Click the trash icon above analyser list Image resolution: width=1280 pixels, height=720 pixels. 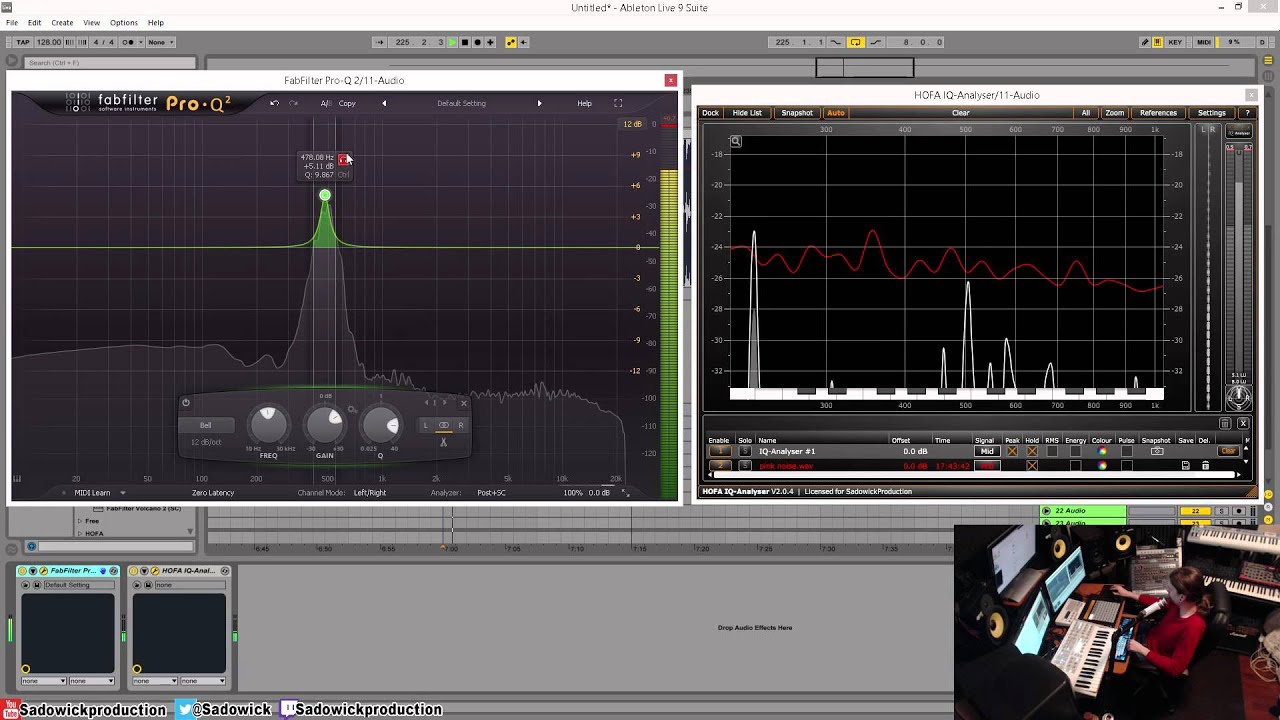1225,424
